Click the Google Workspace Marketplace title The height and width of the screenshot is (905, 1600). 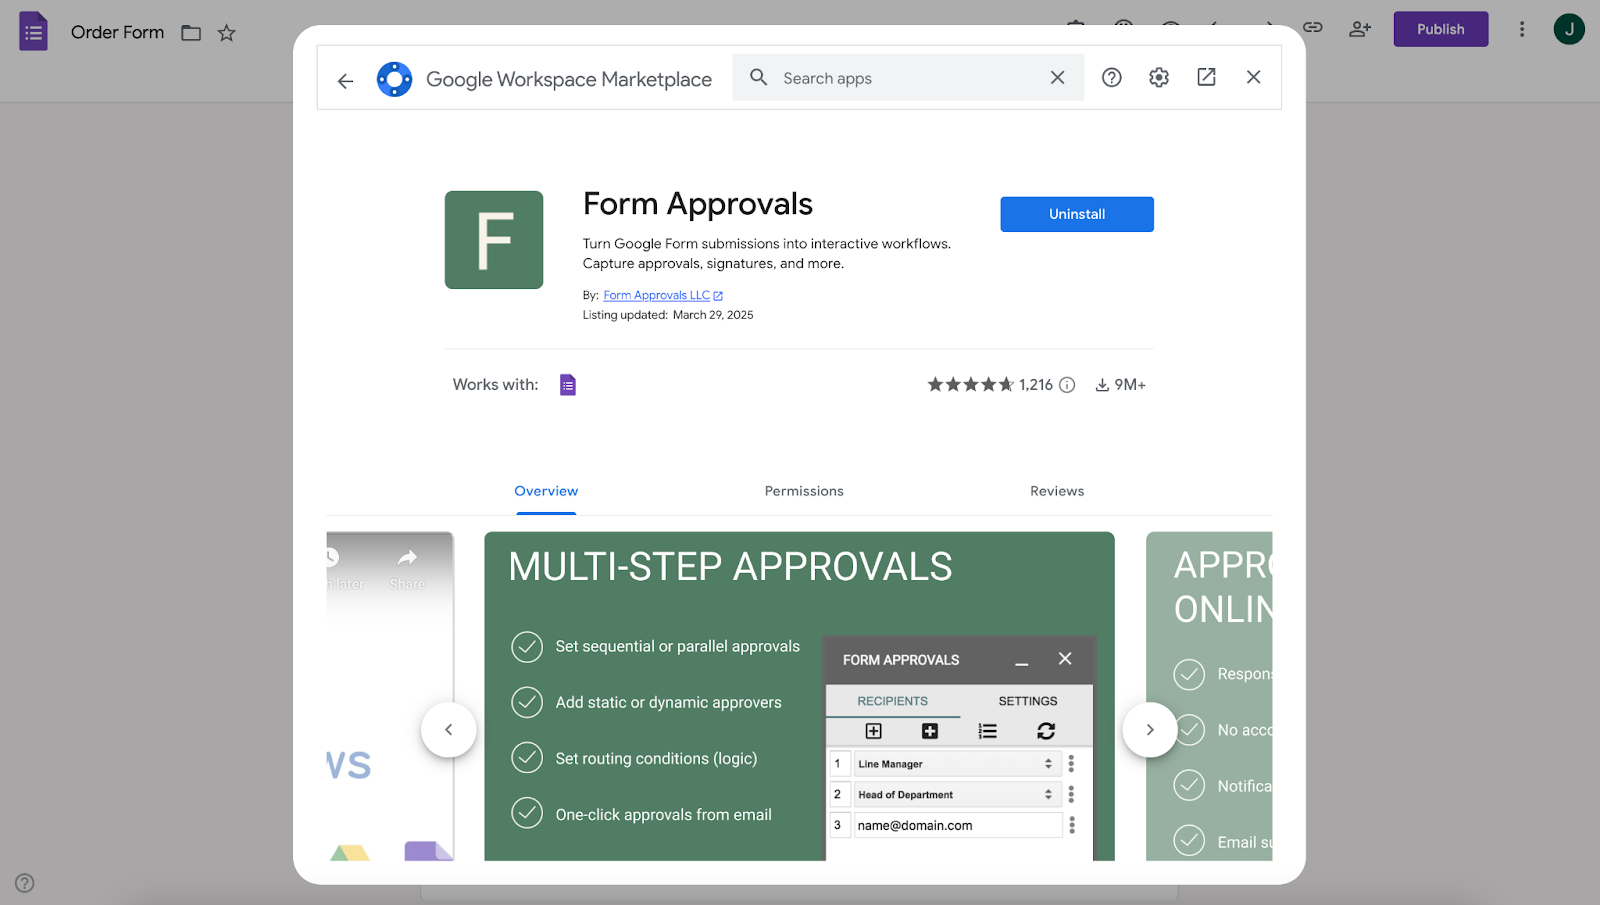click(x=569, y=79)
